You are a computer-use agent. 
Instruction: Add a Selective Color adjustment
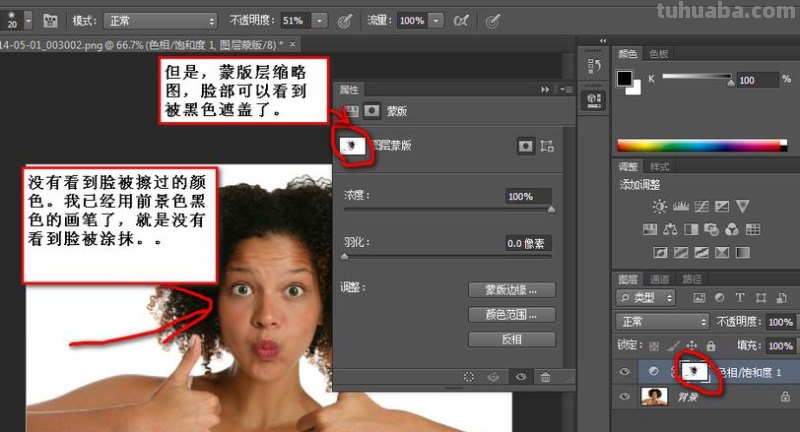tap(721, 252)
